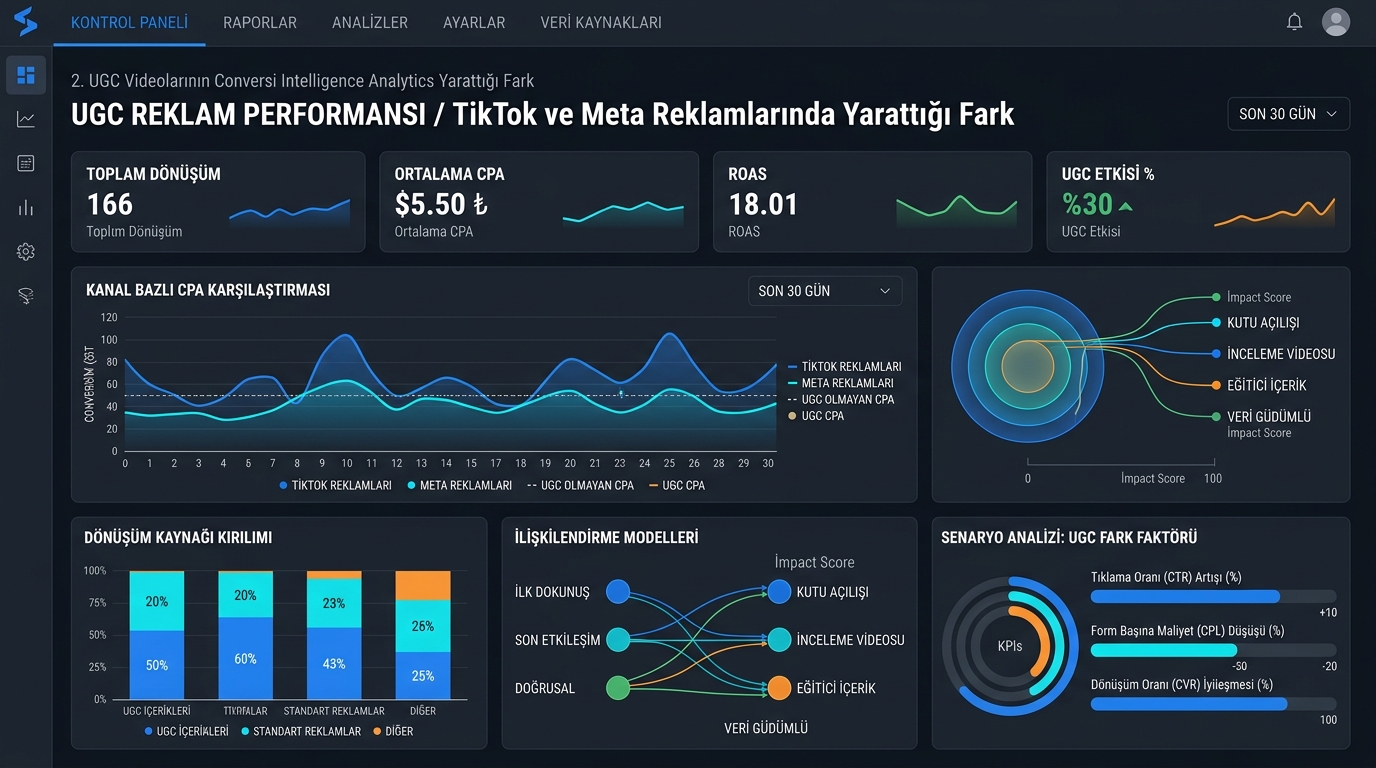
Task: Click the total conversions value 166
Action: [x=110, y=204]
